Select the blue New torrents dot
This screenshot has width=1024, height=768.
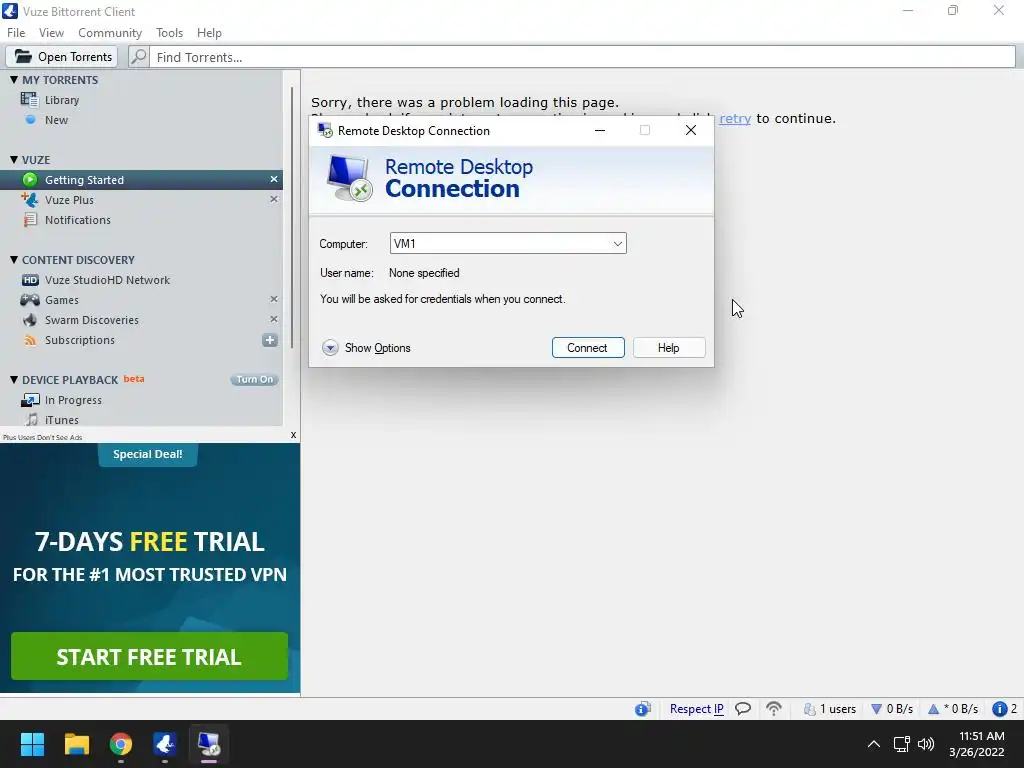coord(30,120)
